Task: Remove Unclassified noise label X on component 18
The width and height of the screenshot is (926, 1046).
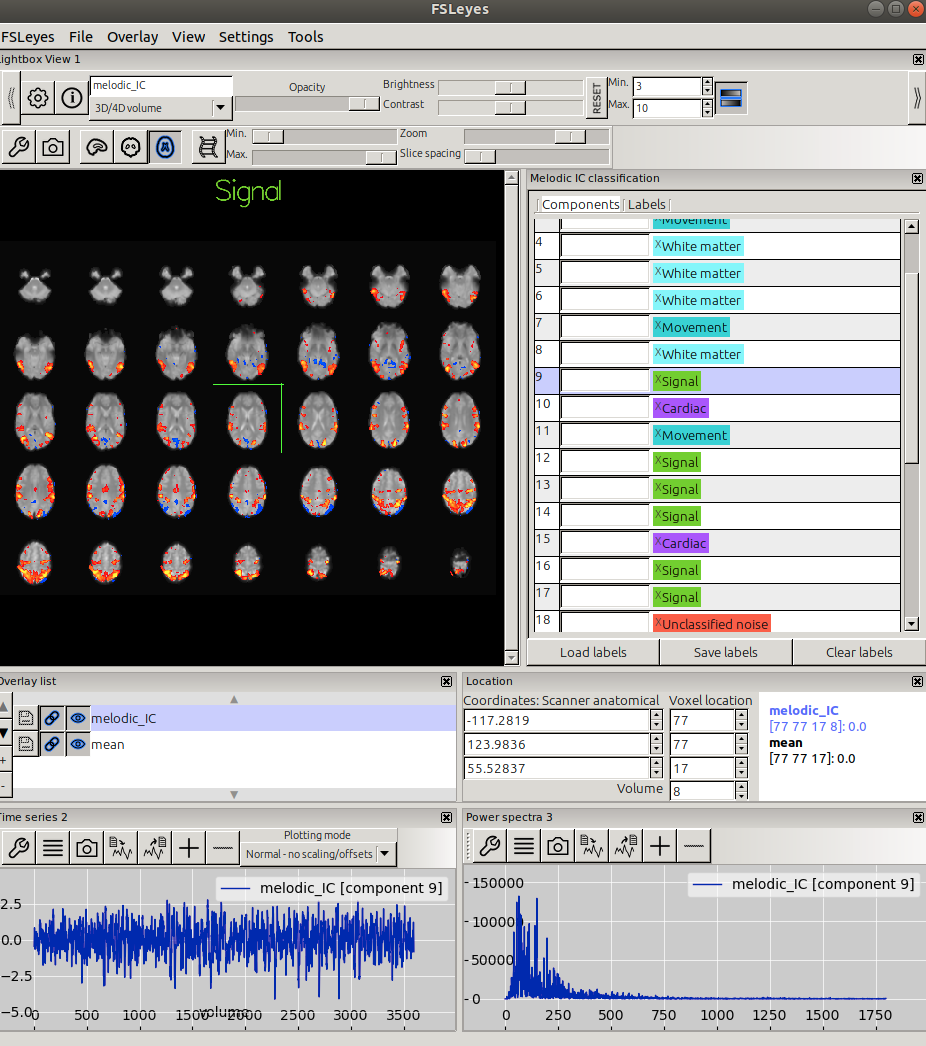Action: (x=658, y=622)
